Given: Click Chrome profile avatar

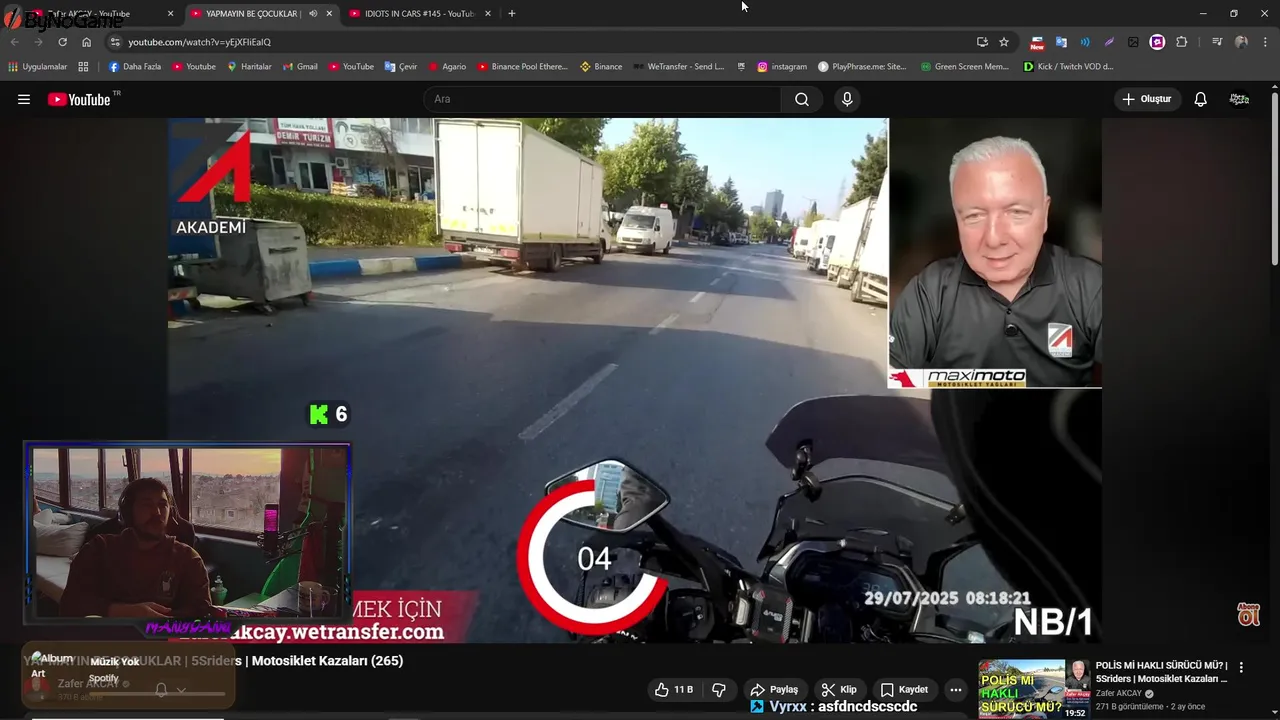Looking at the screenshot, I should (x=1241, y=42).
